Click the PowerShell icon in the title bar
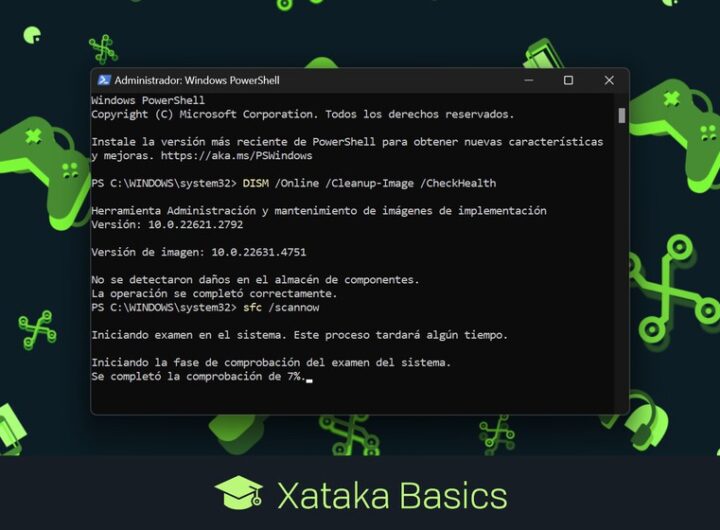The image size is (720, 530). 104,80
